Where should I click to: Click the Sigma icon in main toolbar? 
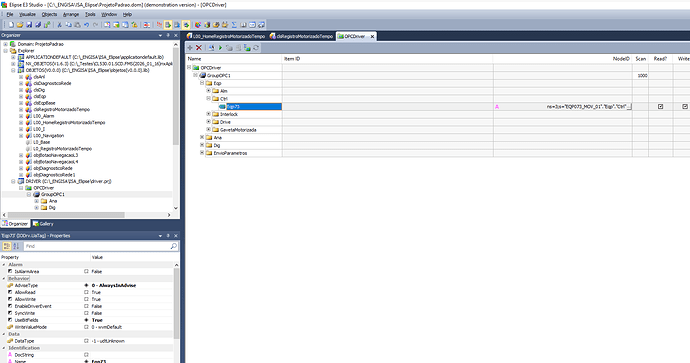pyautogui.click(x=234, y=25)
